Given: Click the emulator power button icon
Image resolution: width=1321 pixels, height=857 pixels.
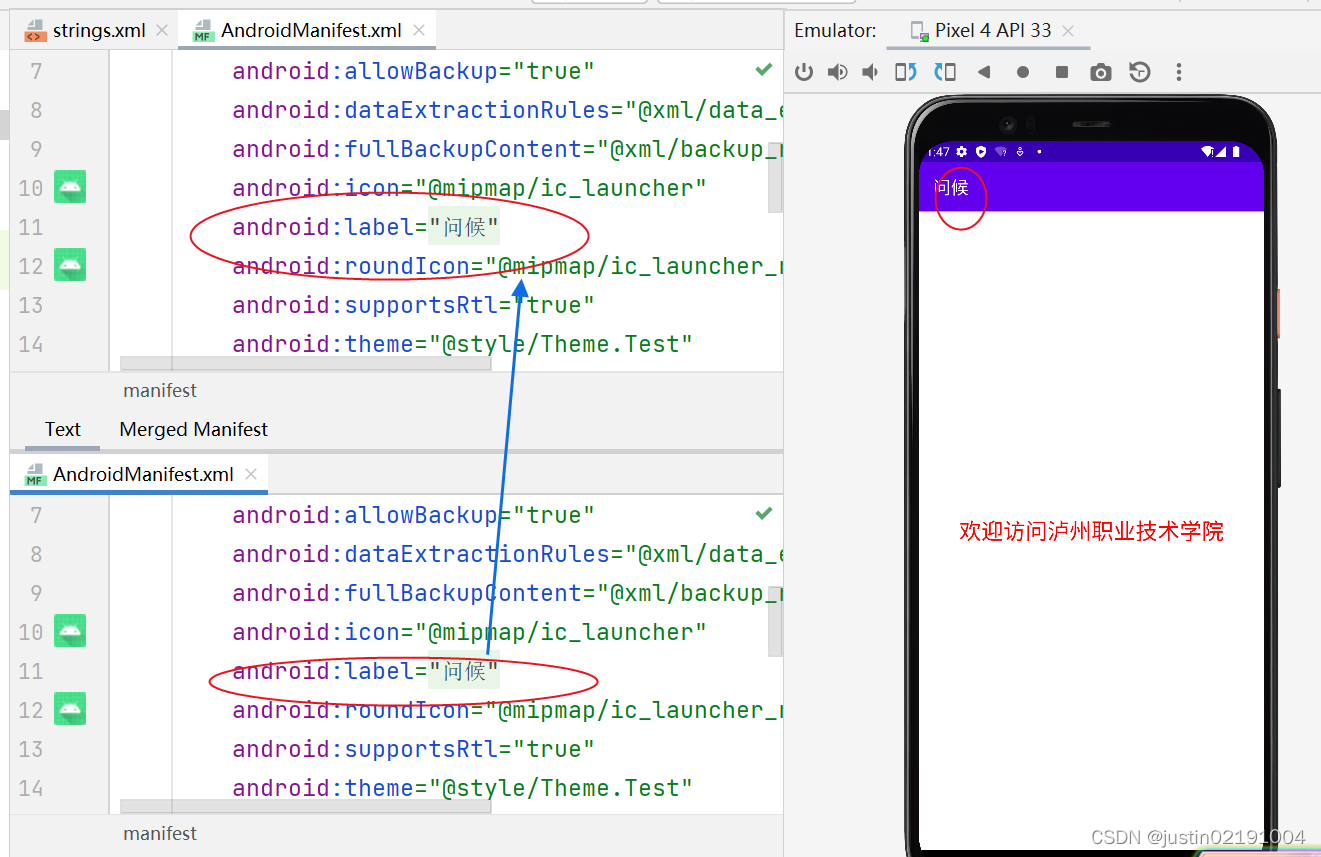Looking at the screenshot, I should [x=804, y=72].
